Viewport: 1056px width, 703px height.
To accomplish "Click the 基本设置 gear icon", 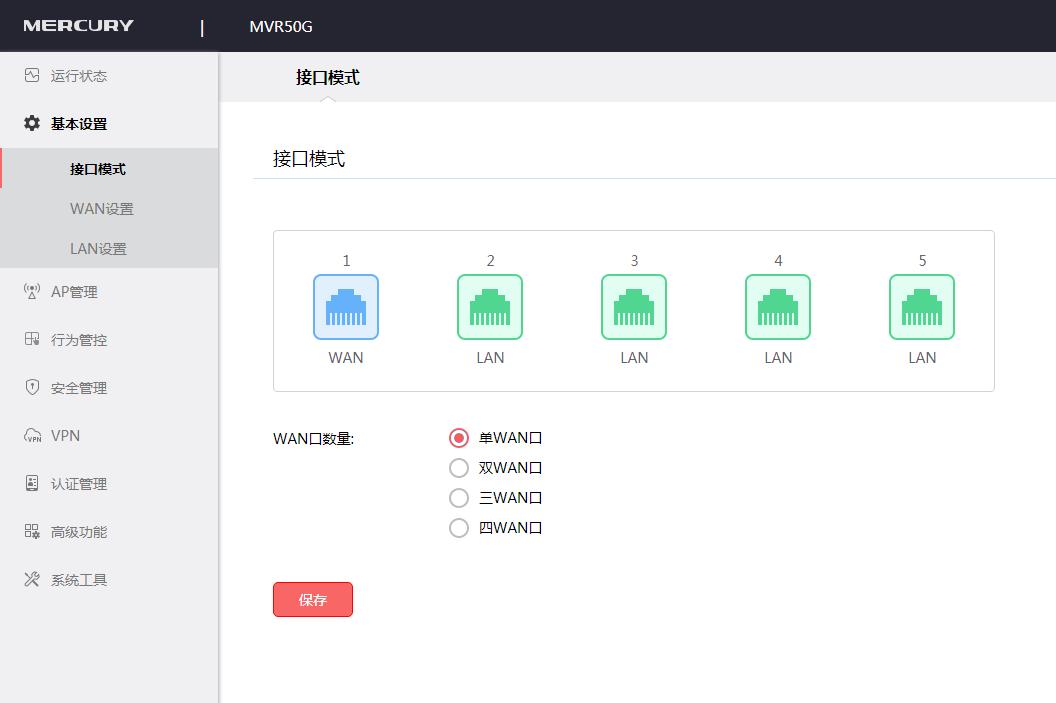I will click(x=31, y=122).
